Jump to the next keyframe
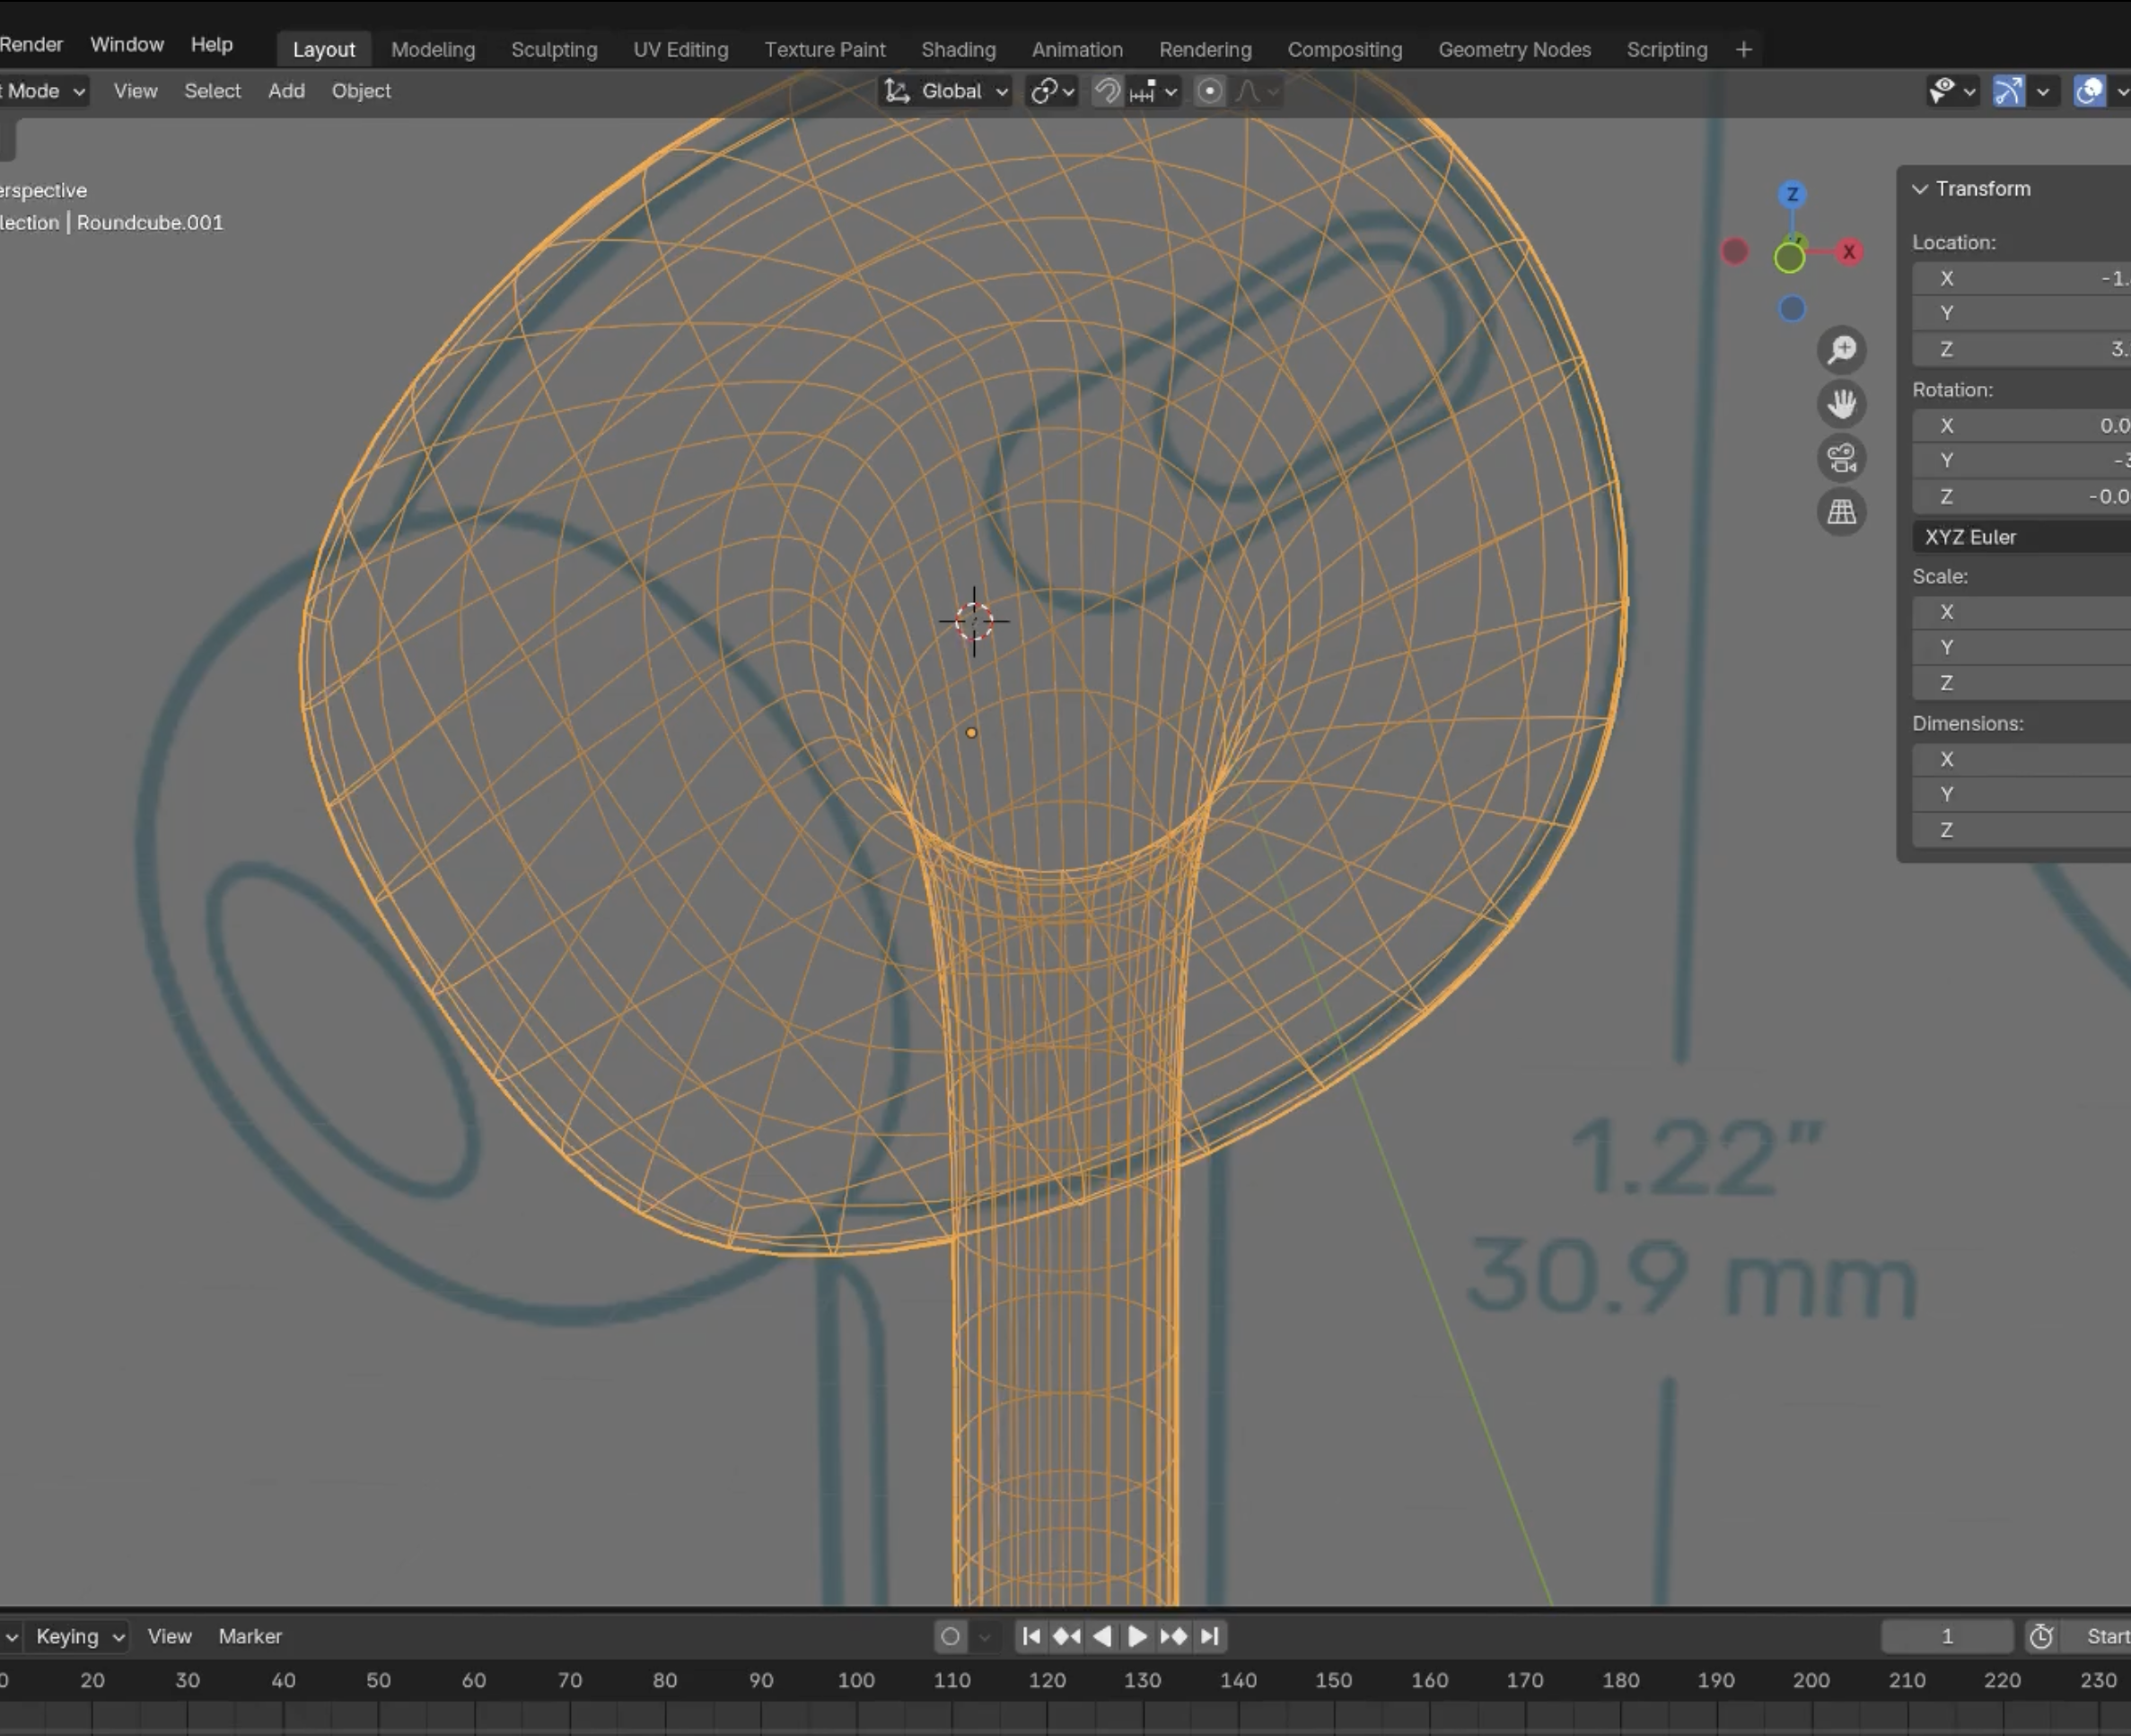2131x1736 pixels. coord(1174,1636)
